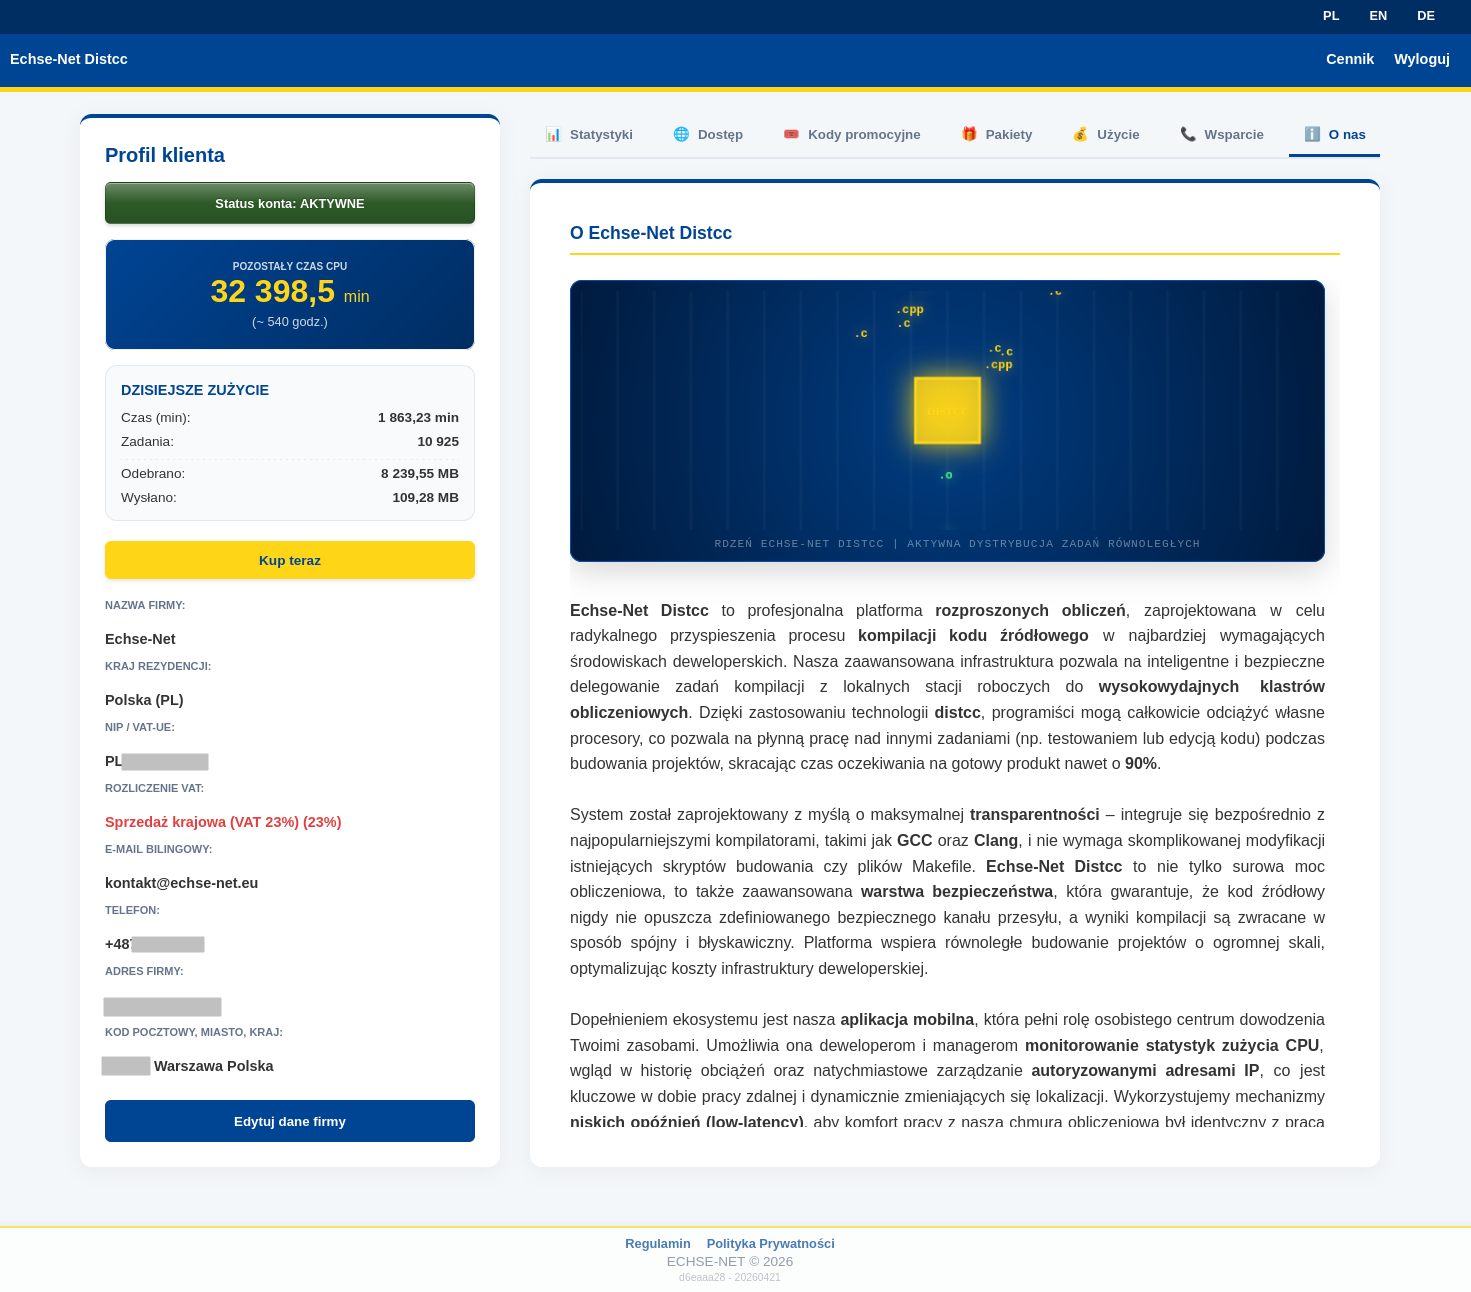The height and width of the screenshot is (1292, 1471).
Task: Click the distcc core banner image
Action: tap(947, 421)
